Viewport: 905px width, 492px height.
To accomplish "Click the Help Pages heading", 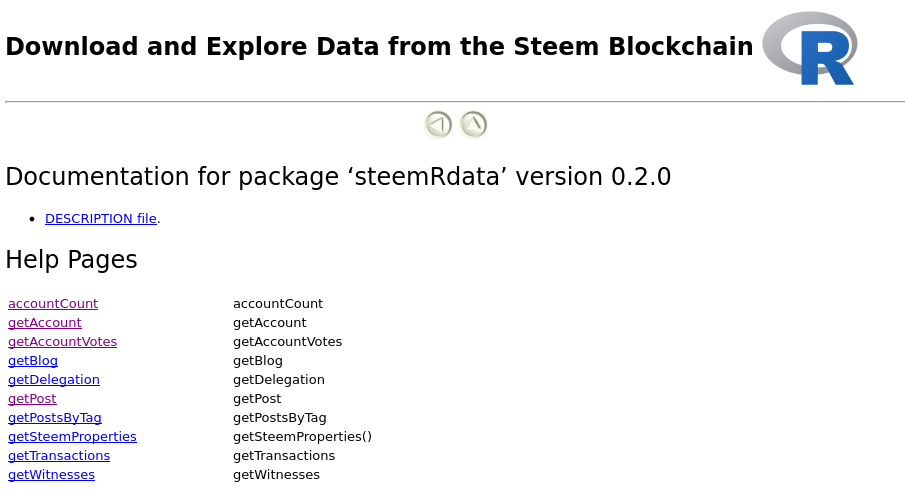I will coord(71,260).
